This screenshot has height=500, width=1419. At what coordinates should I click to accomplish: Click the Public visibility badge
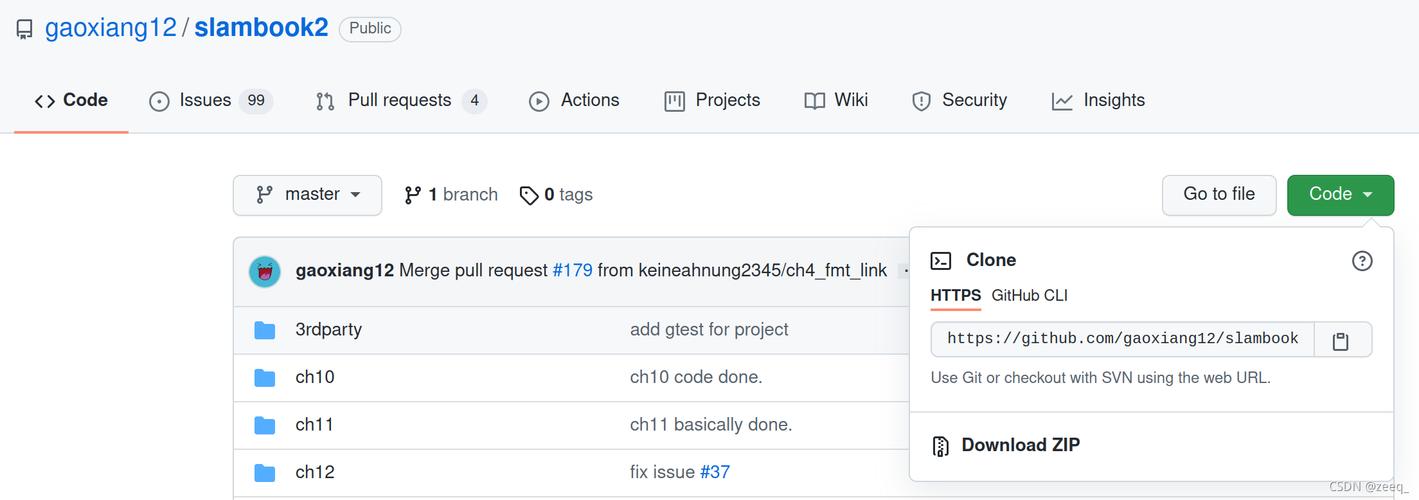click(370, 29)
